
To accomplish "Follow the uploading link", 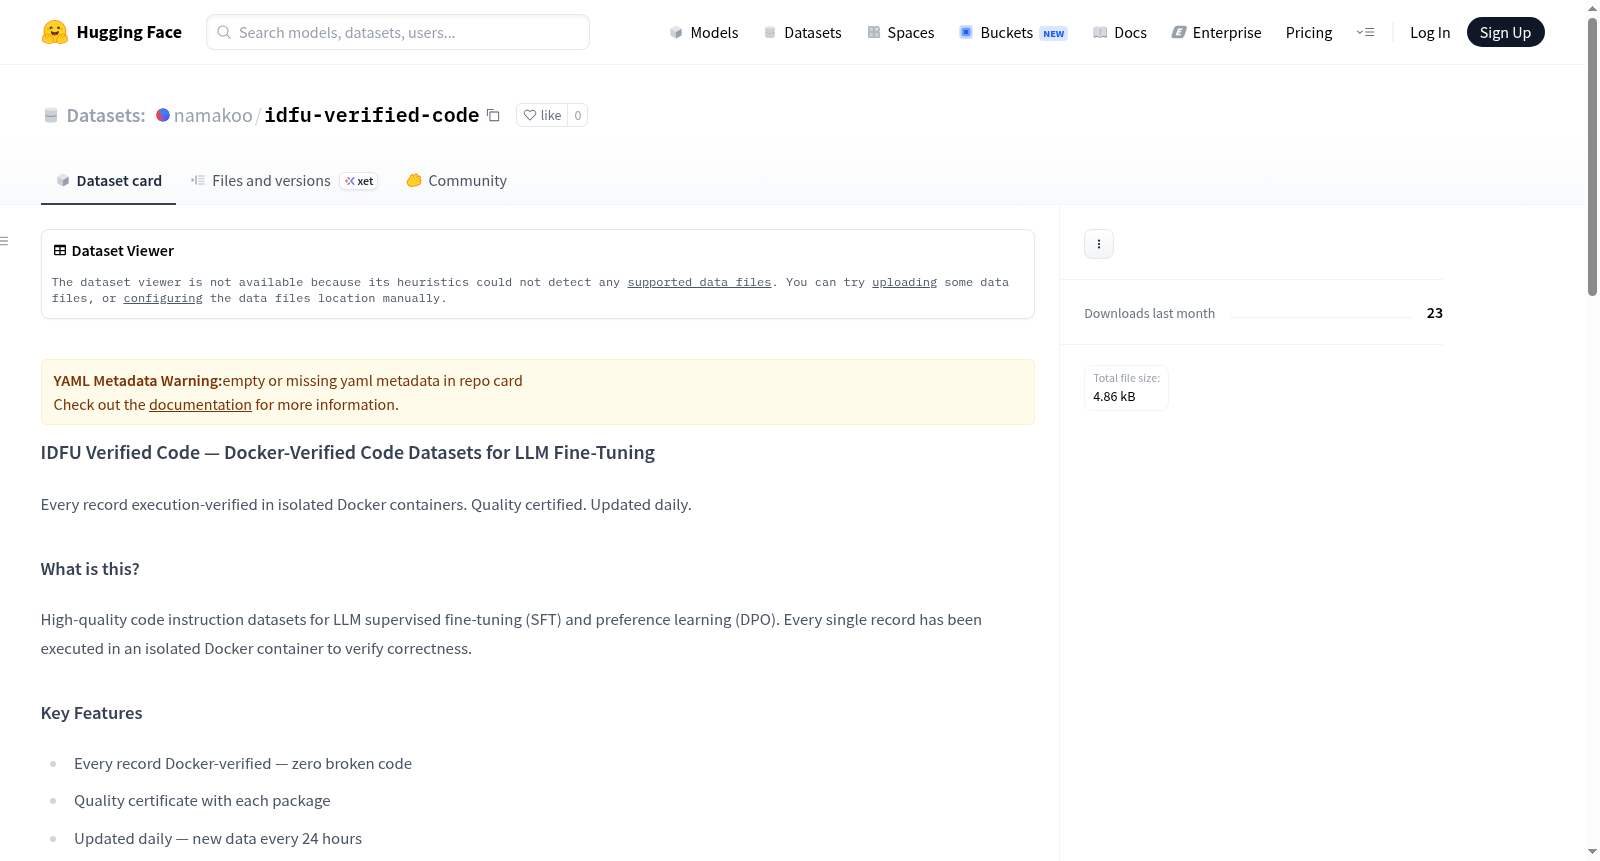I will pos(905,282).
